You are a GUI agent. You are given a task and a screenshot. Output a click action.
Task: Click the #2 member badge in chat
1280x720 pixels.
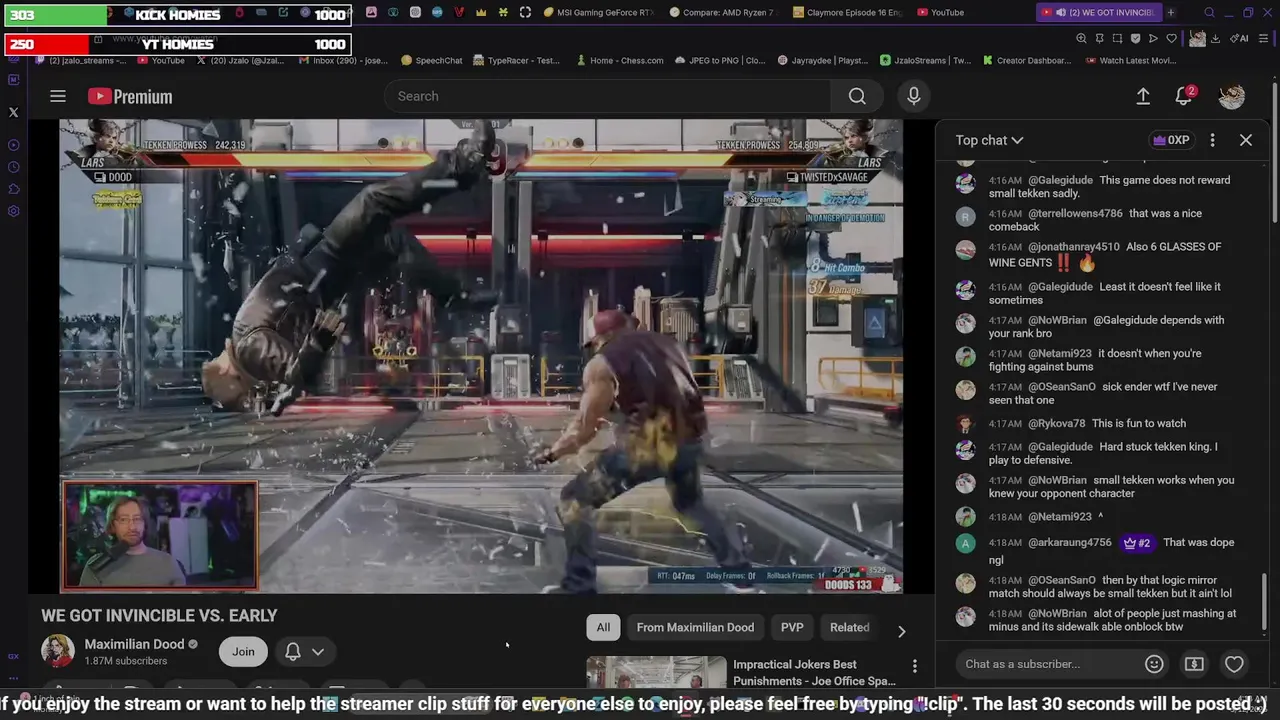coord(1137,543)
